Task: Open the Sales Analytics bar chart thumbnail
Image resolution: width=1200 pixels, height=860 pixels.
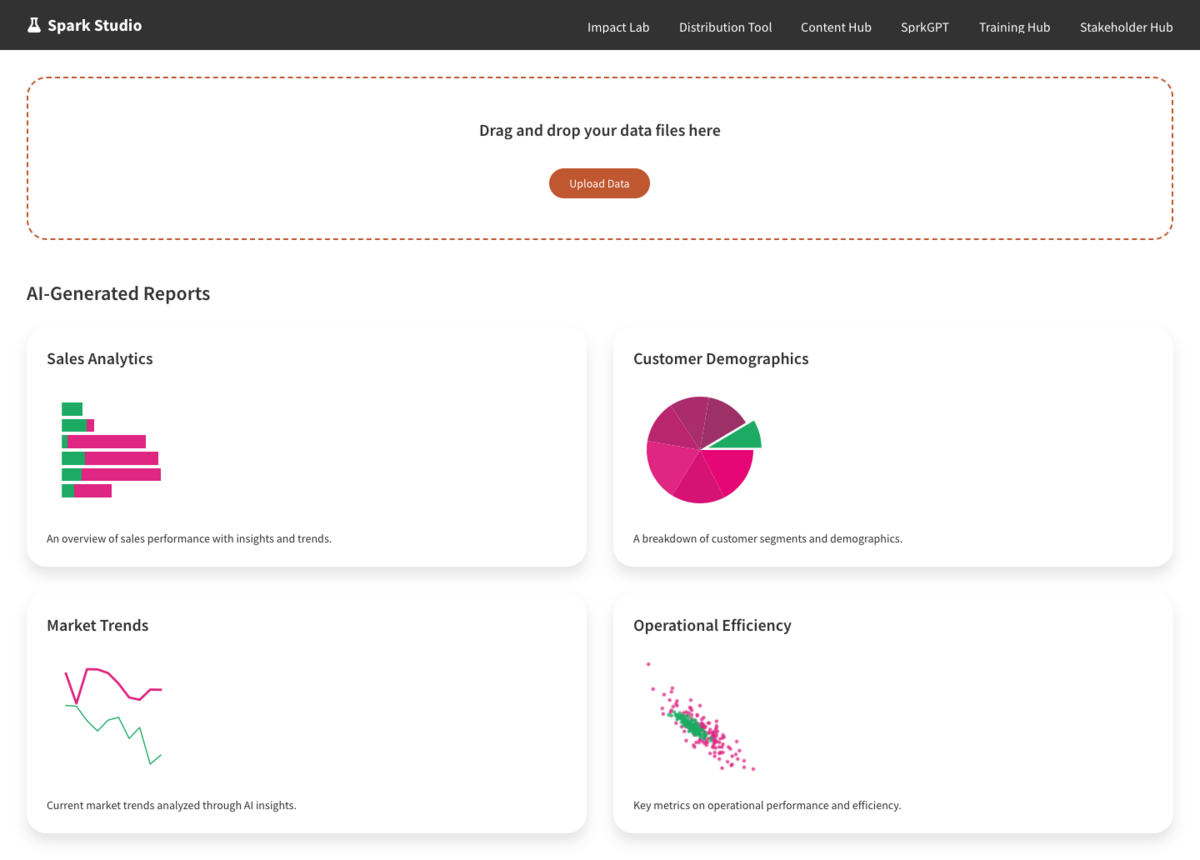Action: 111,449
